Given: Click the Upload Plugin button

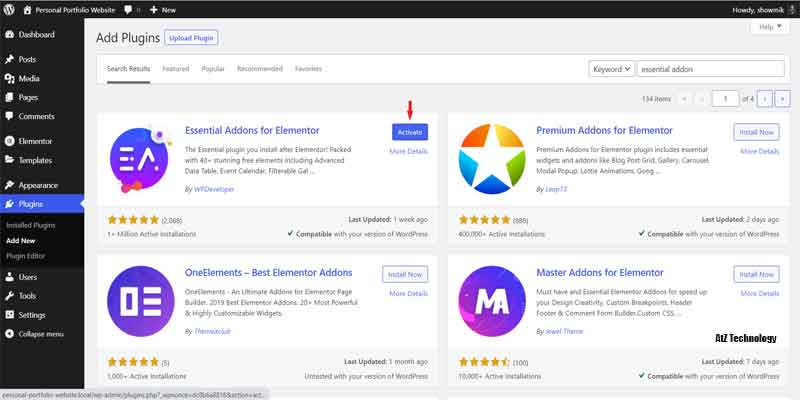Looking at the screenshot, I should 191,38.
